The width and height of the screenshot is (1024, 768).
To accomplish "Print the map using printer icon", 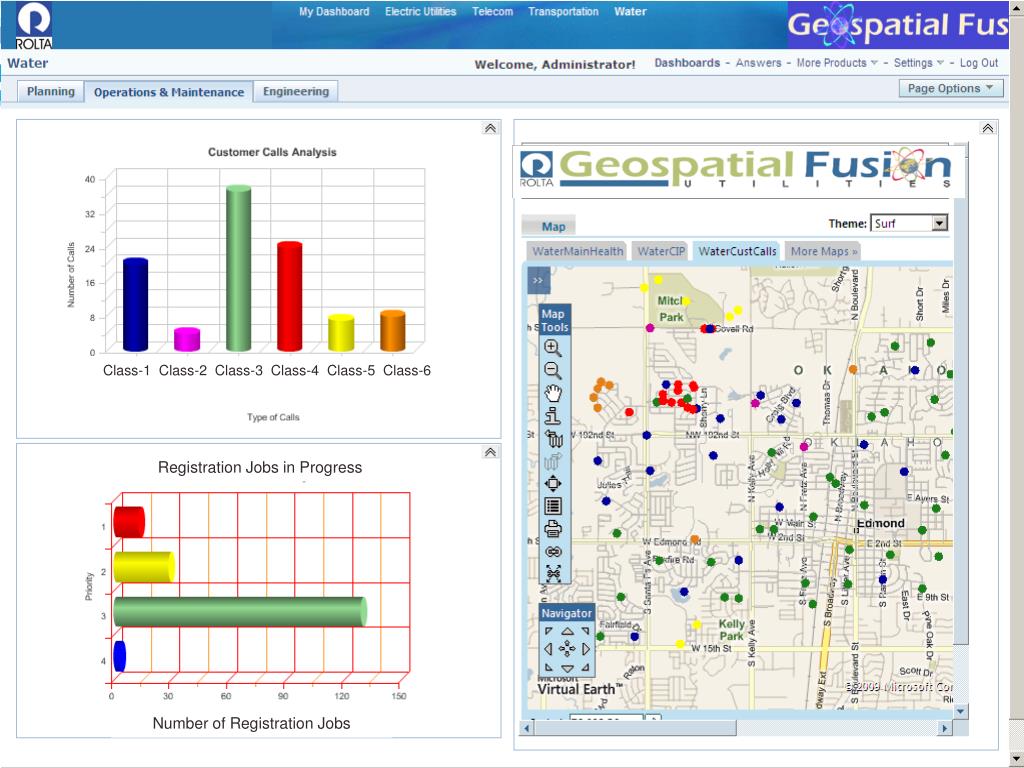I will [x=552, y=529].
